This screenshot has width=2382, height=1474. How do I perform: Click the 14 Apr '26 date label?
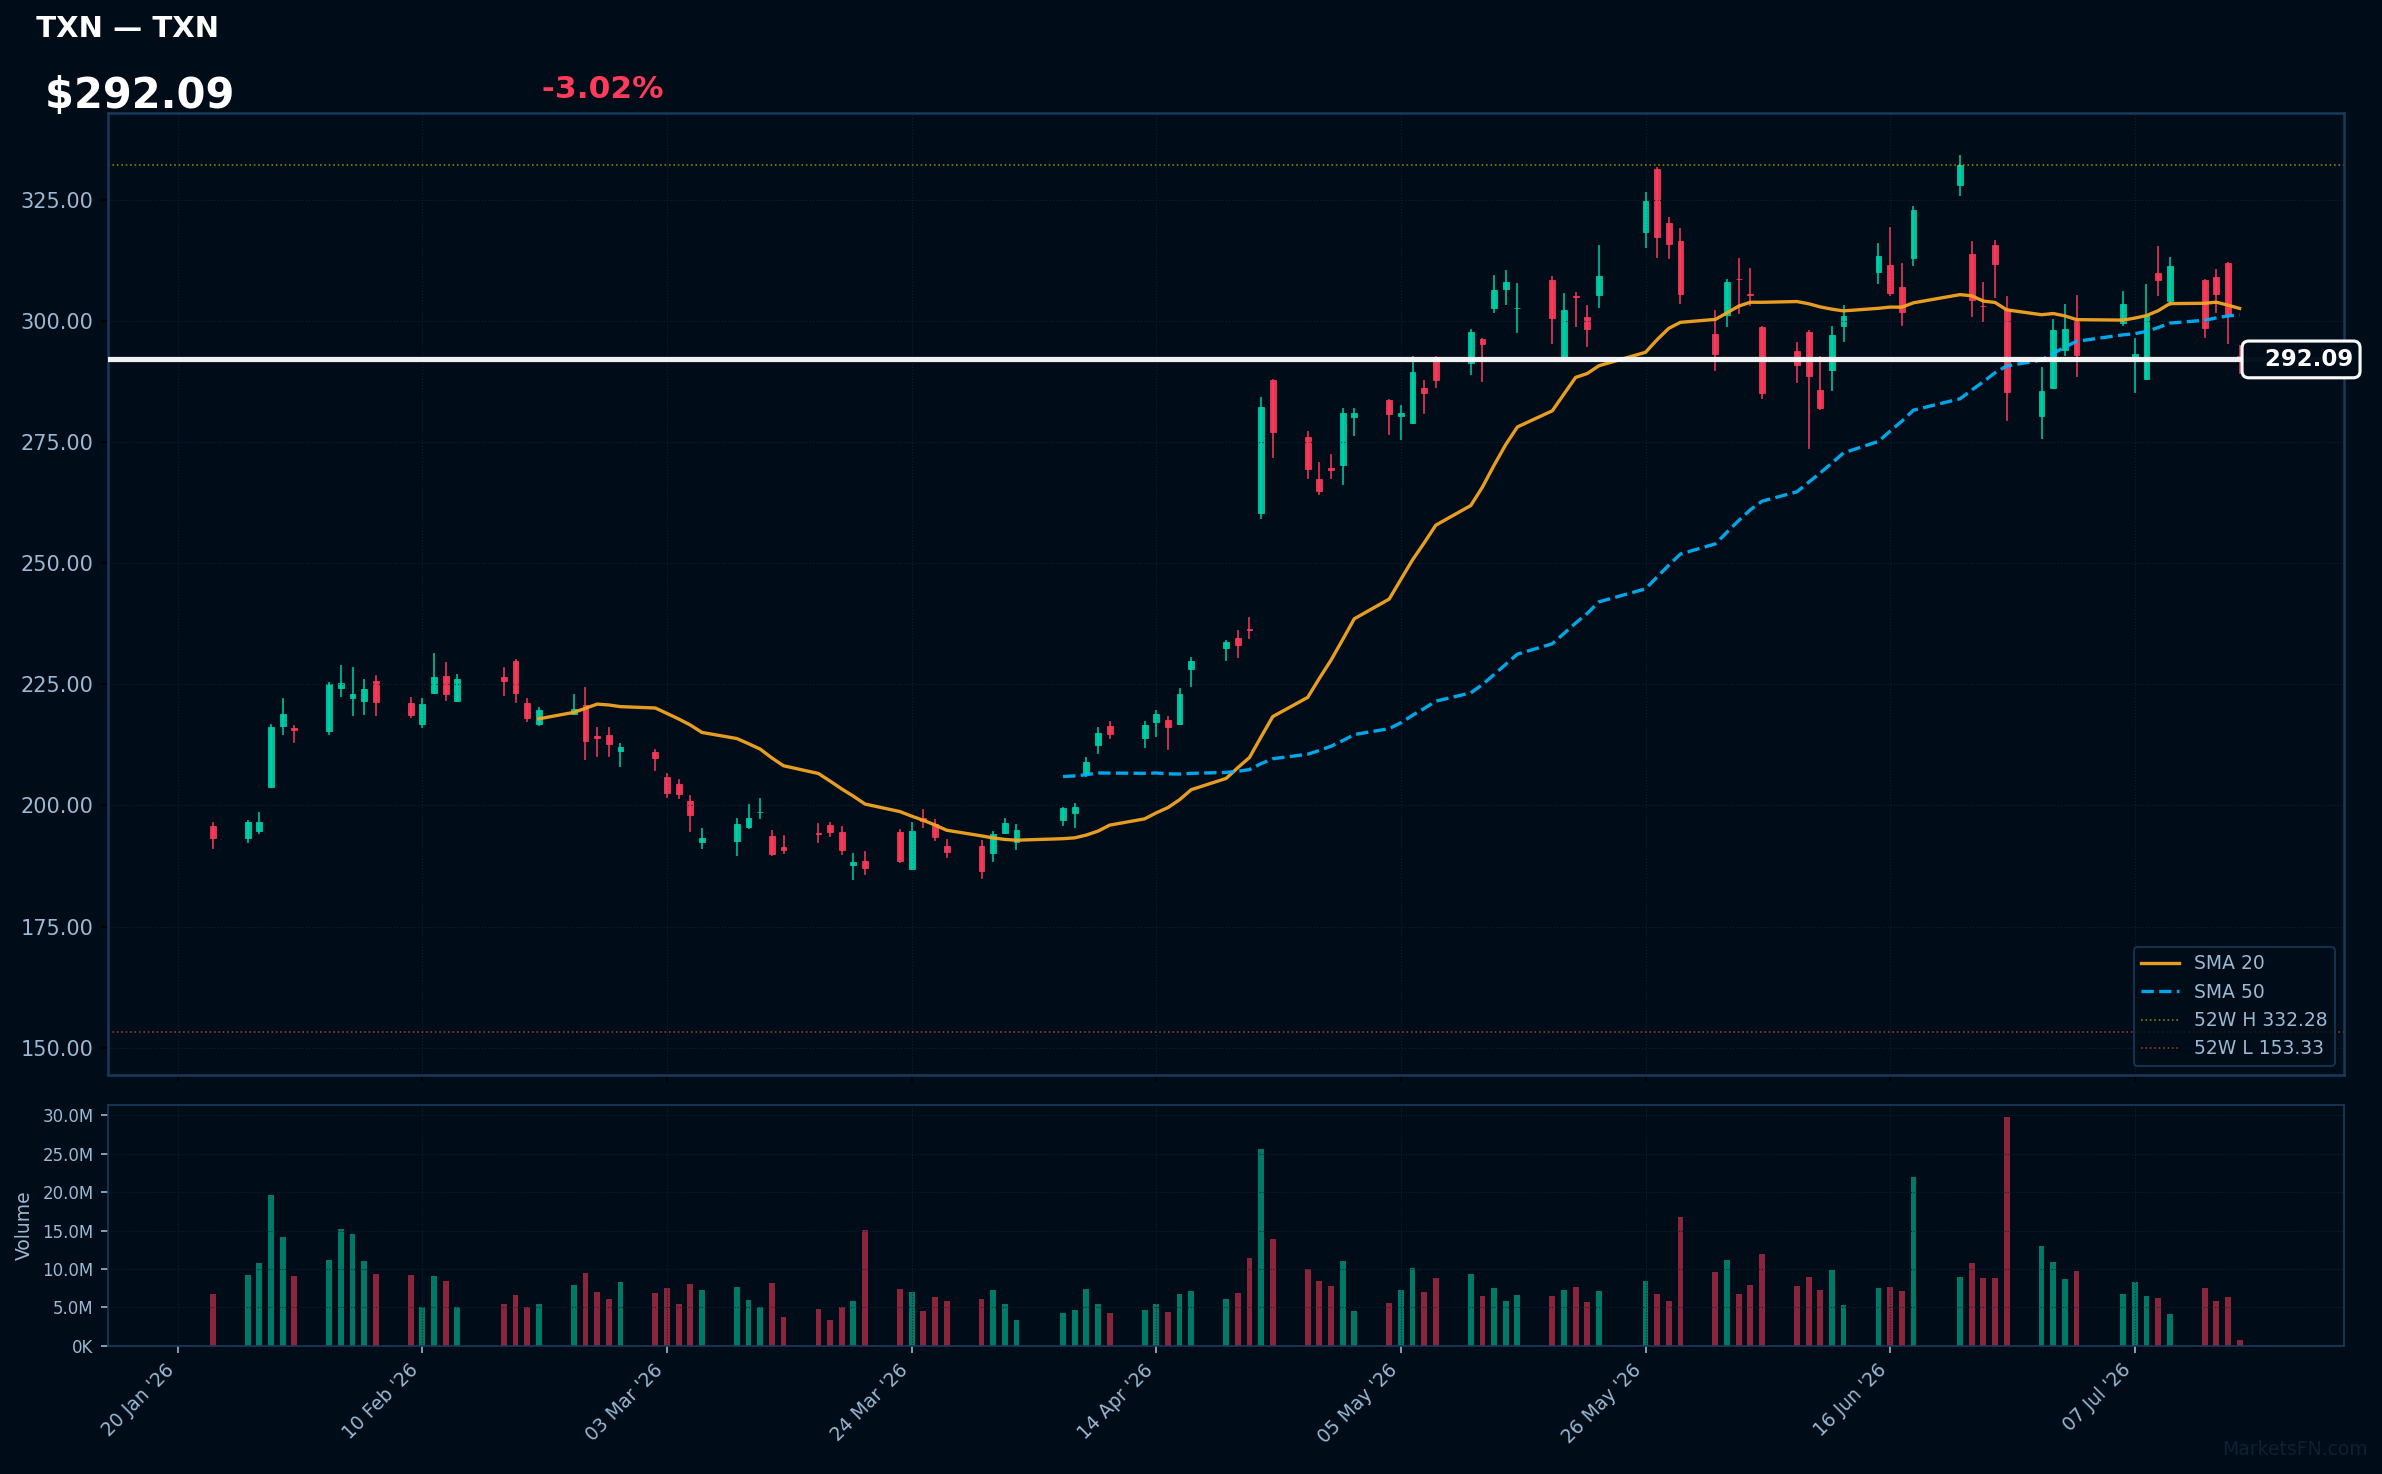tap(1114, 1400)
